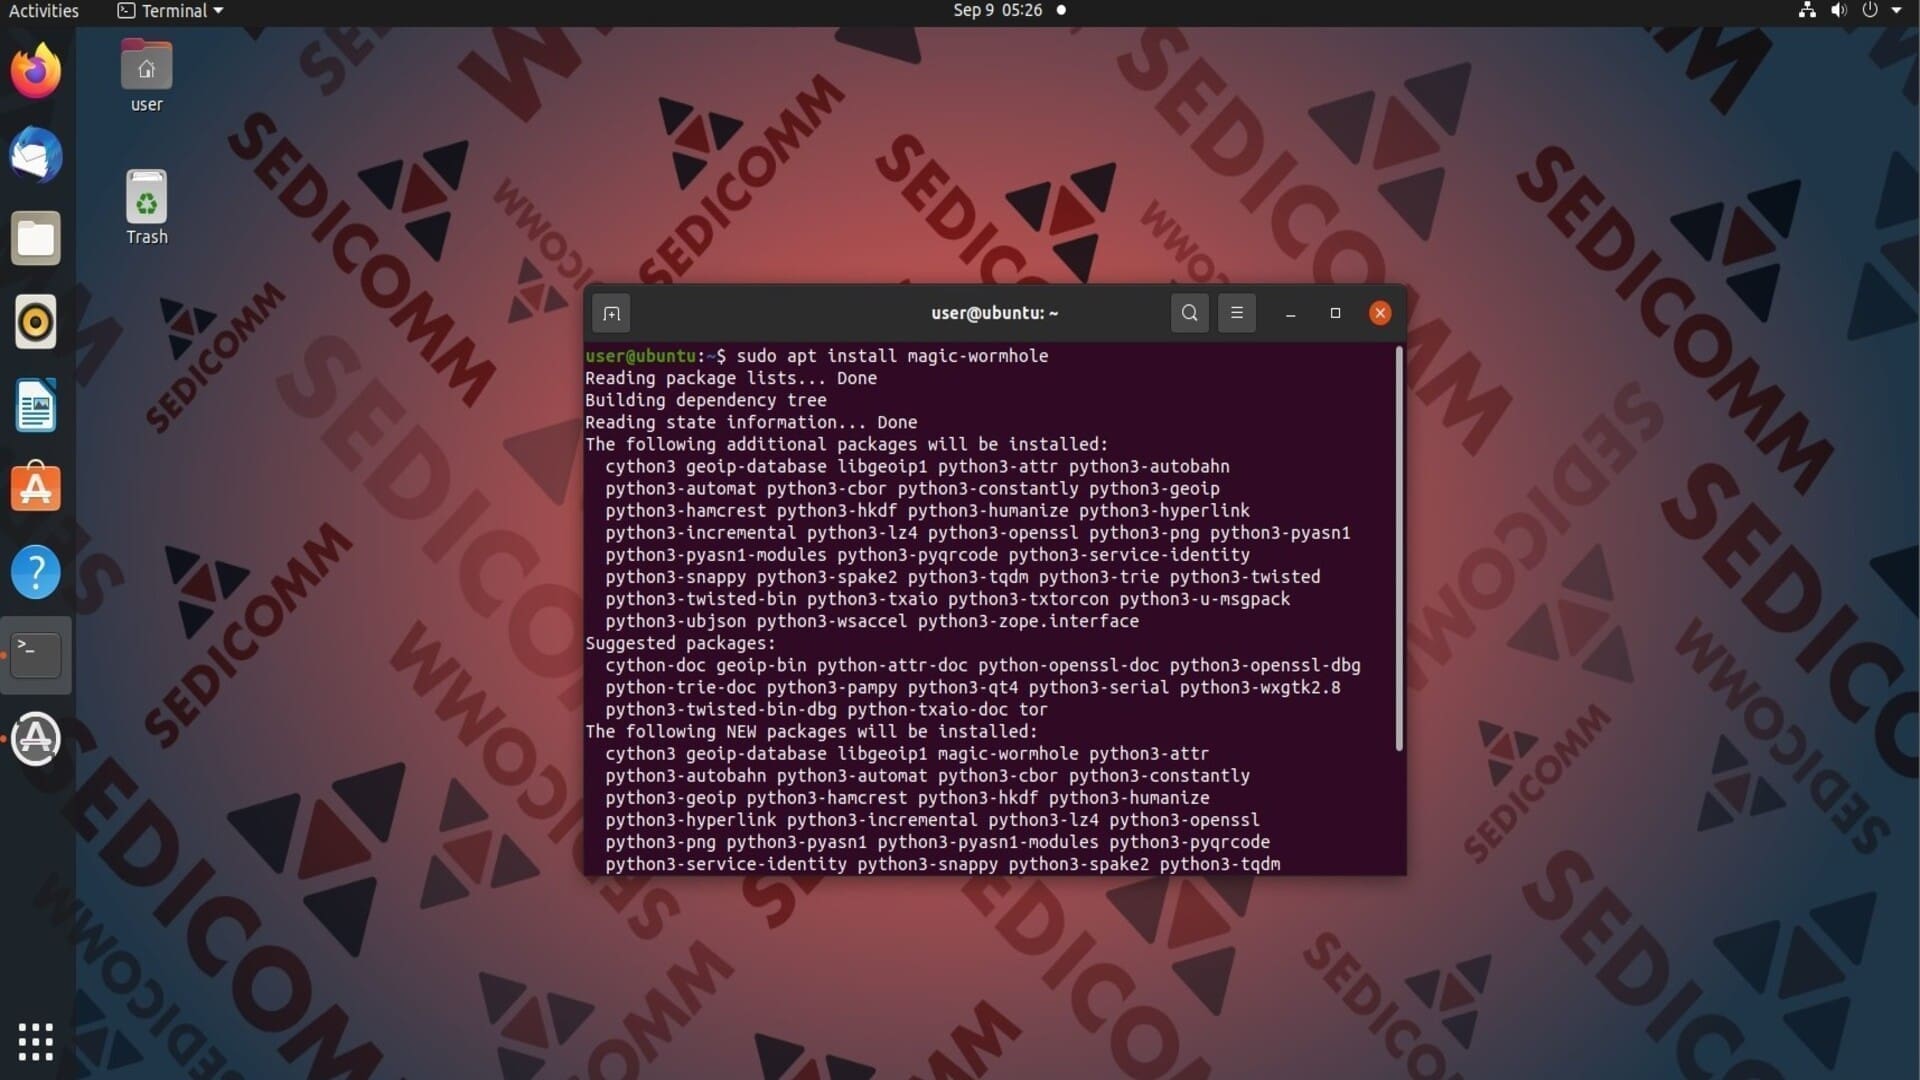Click 'python3-openssl-dbg' text in terminal
Viewport: 1920px width, 1080px height.
[1265, 665]
